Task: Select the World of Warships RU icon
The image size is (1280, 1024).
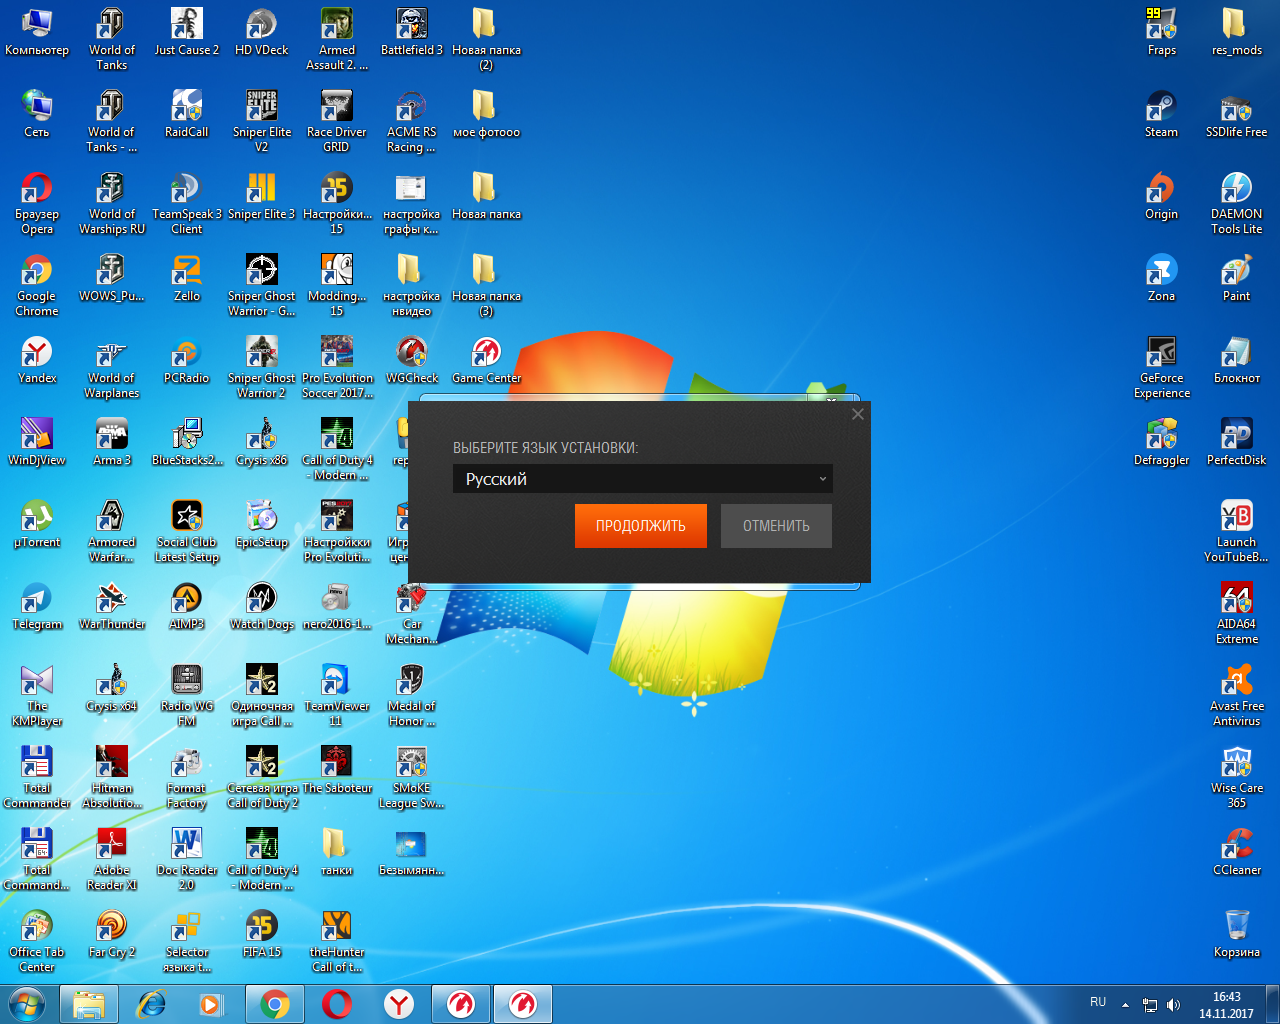Action: click(111, 203)
